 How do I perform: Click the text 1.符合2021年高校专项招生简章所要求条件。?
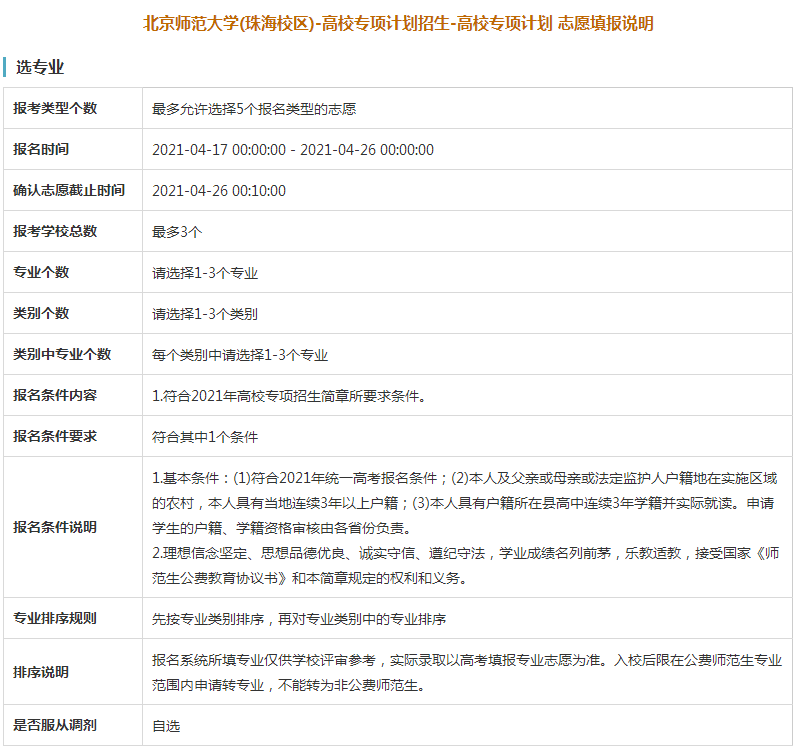(289, 397)
